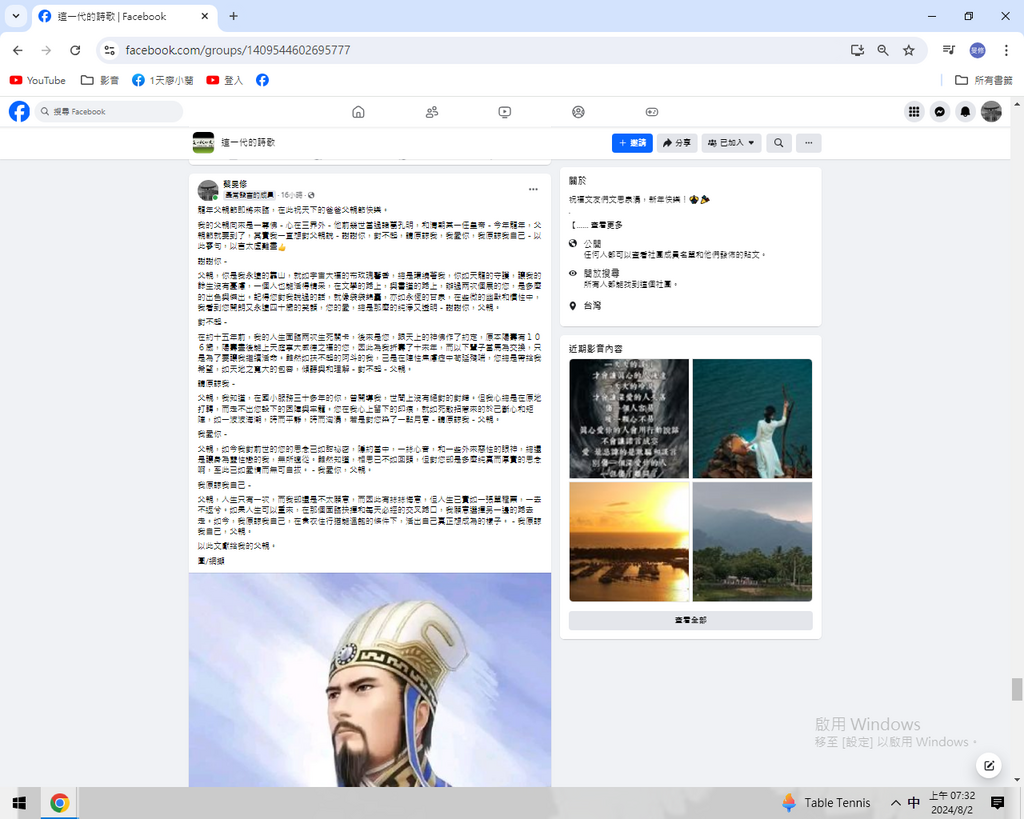
Task: Switch to the 這一代的詩歌 Facebook tab
Action: (x=118, y=16)
